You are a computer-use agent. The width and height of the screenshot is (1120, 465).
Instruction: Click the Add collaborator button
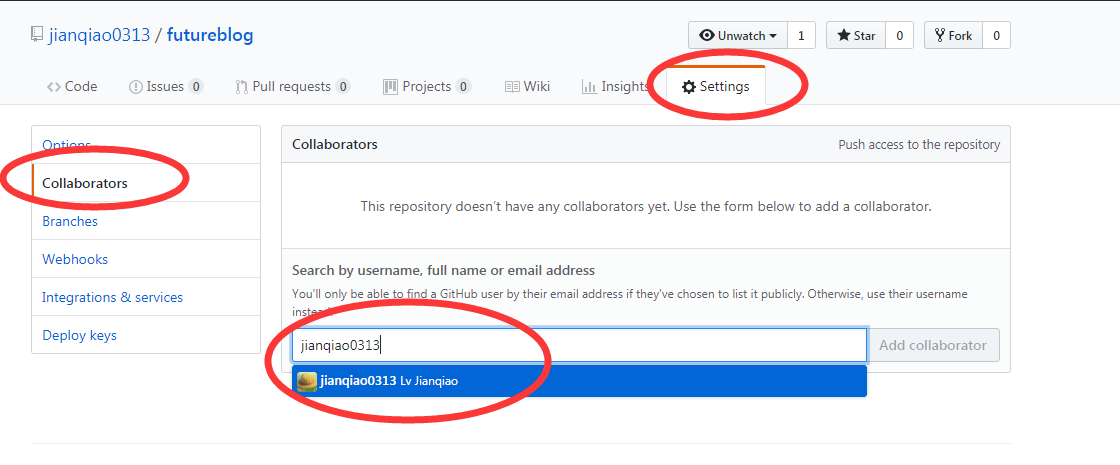point(933,345)
